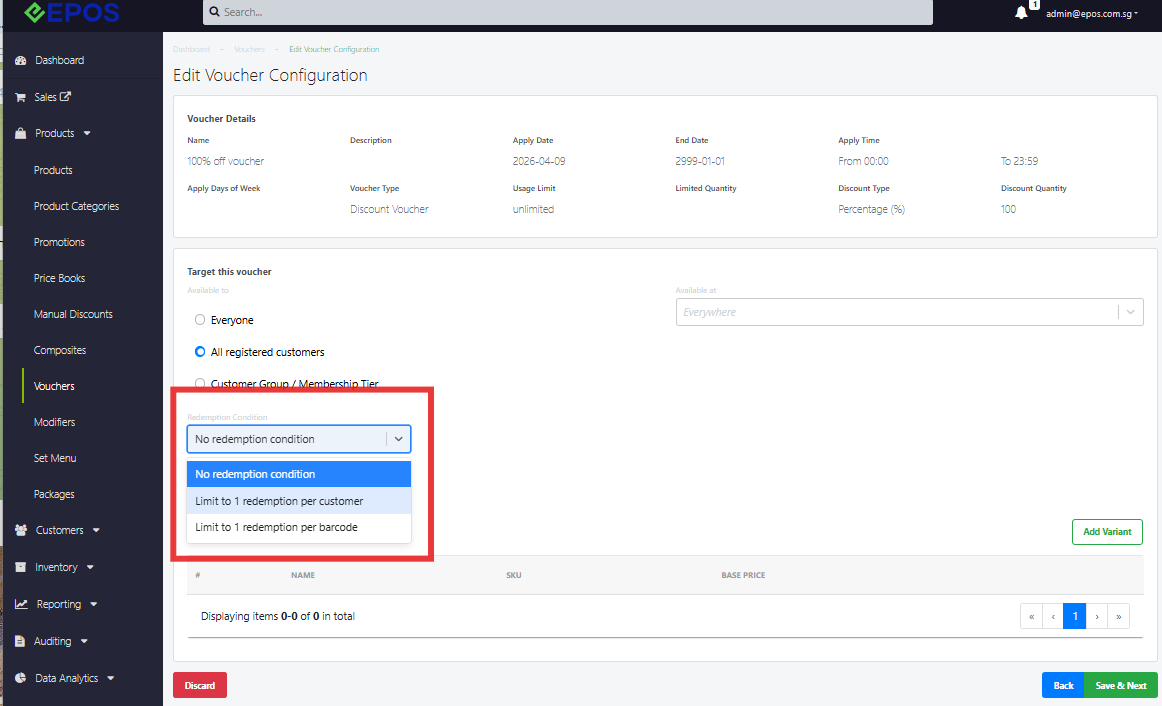Click the Products bag icon
Image resolution: width=1162 pixels, height=706 pixels.
click(21, 133)
